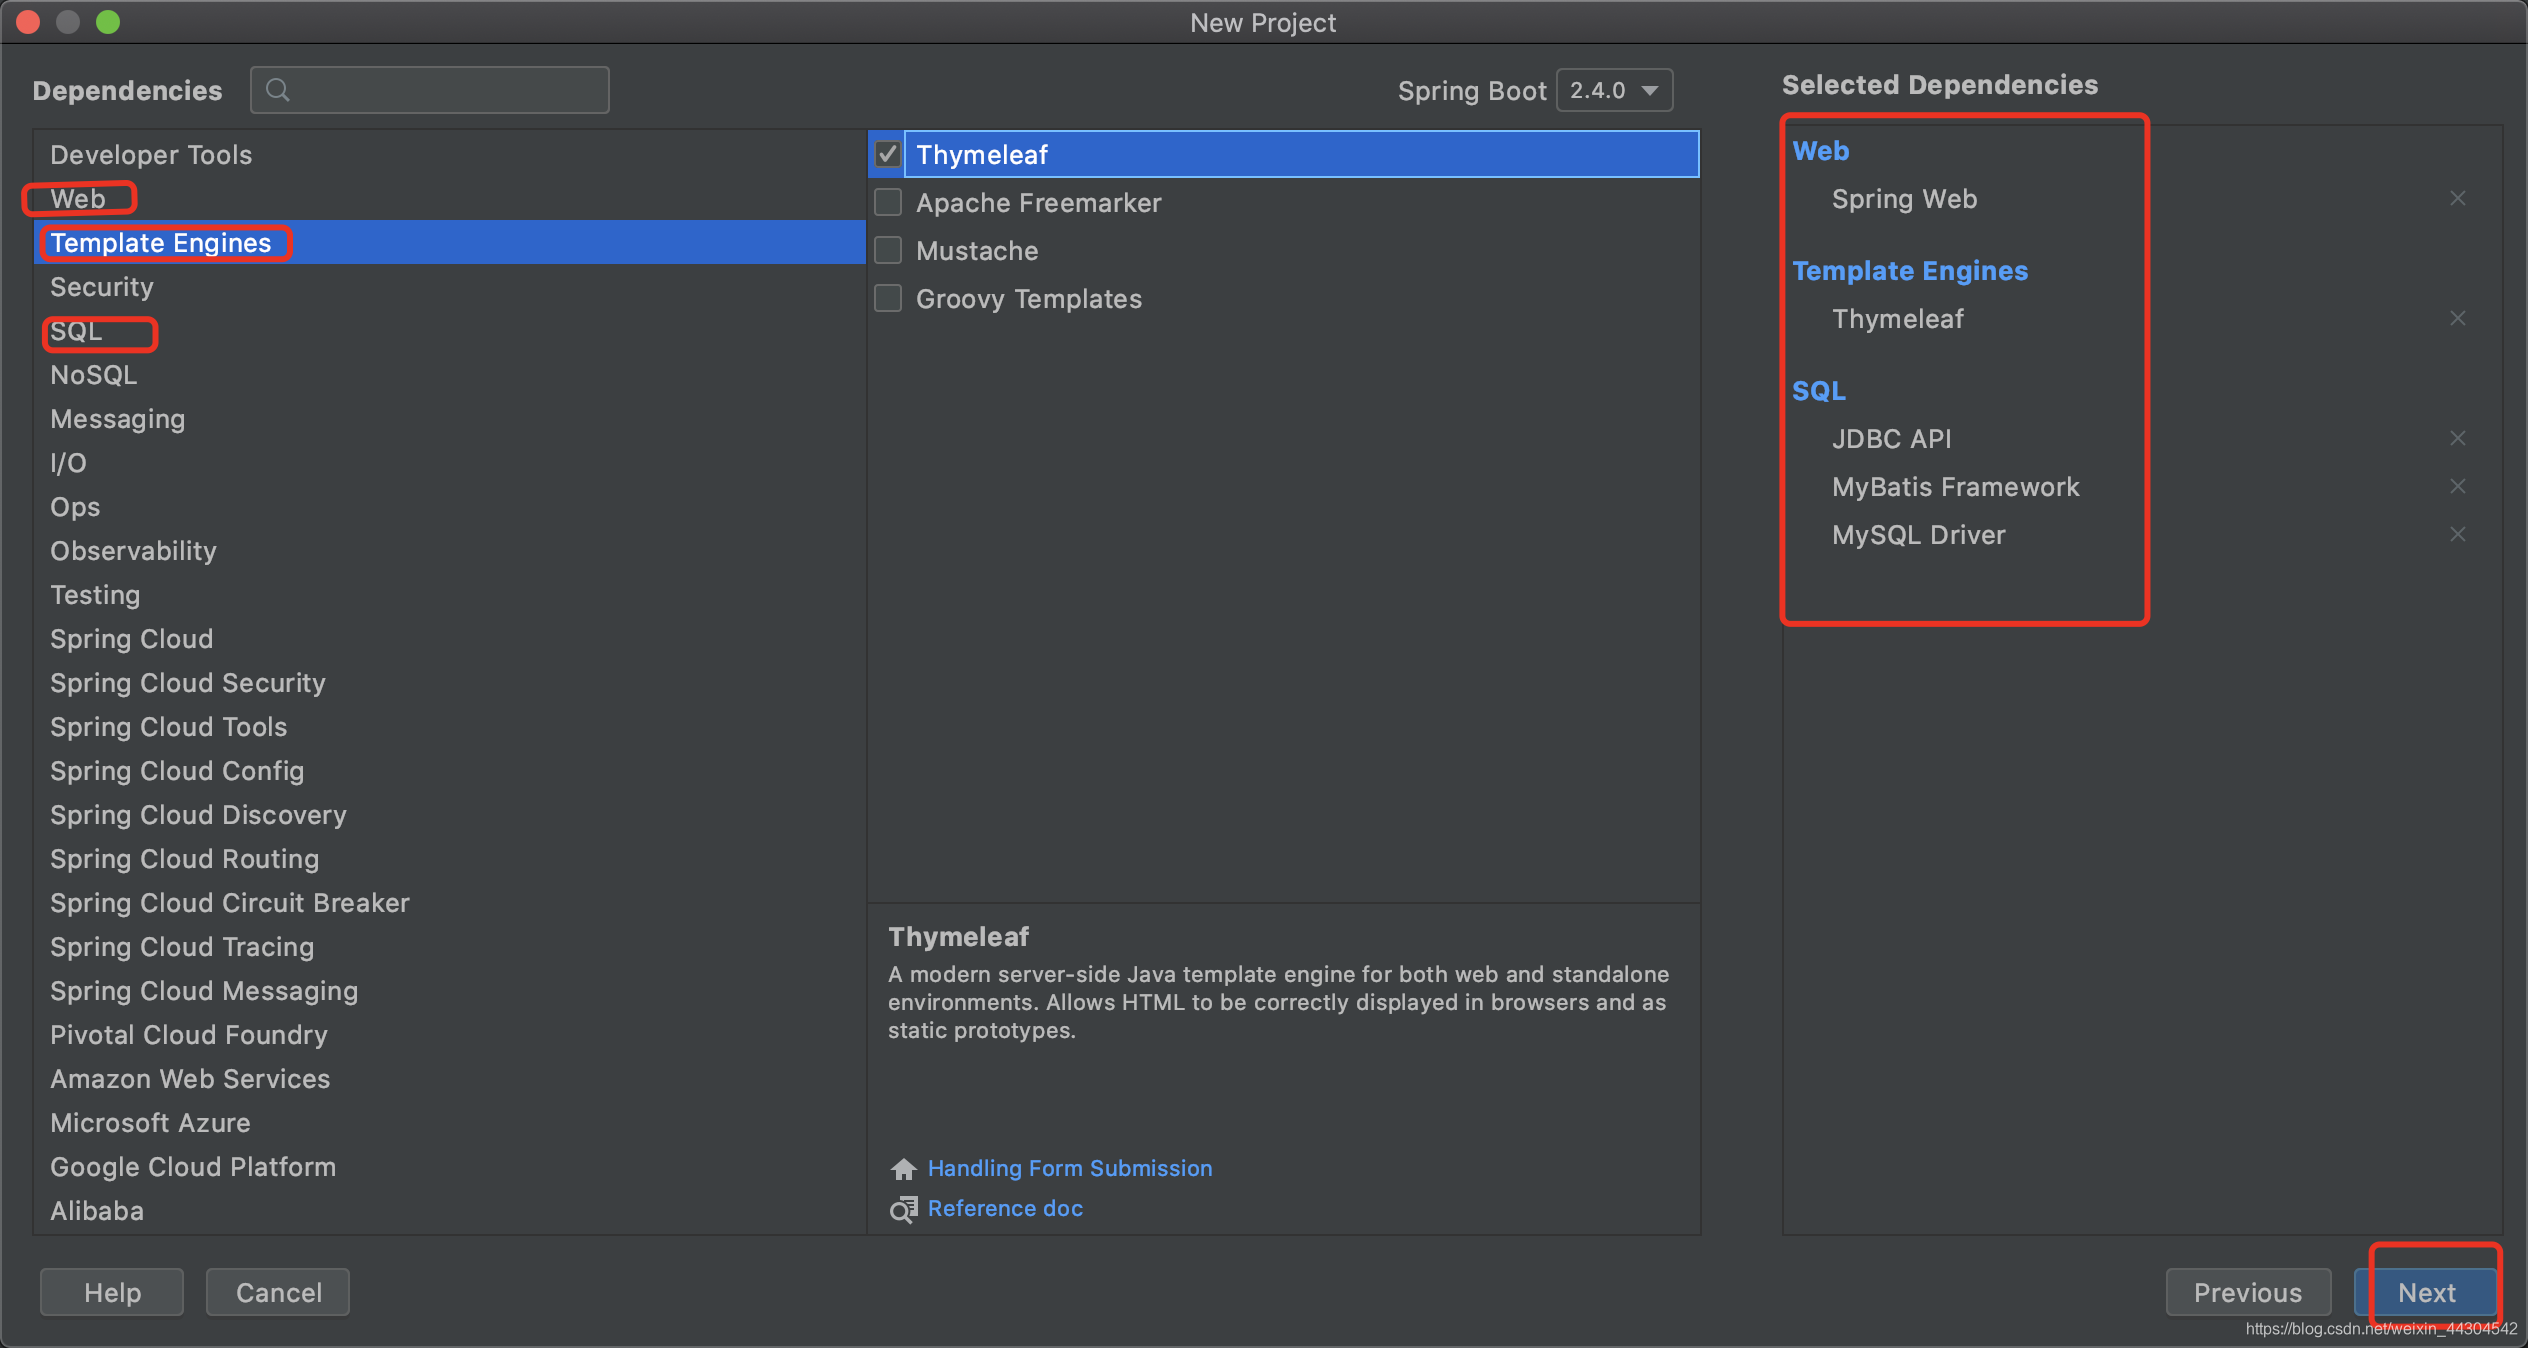
Task: Click the Mustache label
Action: point(977,250)
